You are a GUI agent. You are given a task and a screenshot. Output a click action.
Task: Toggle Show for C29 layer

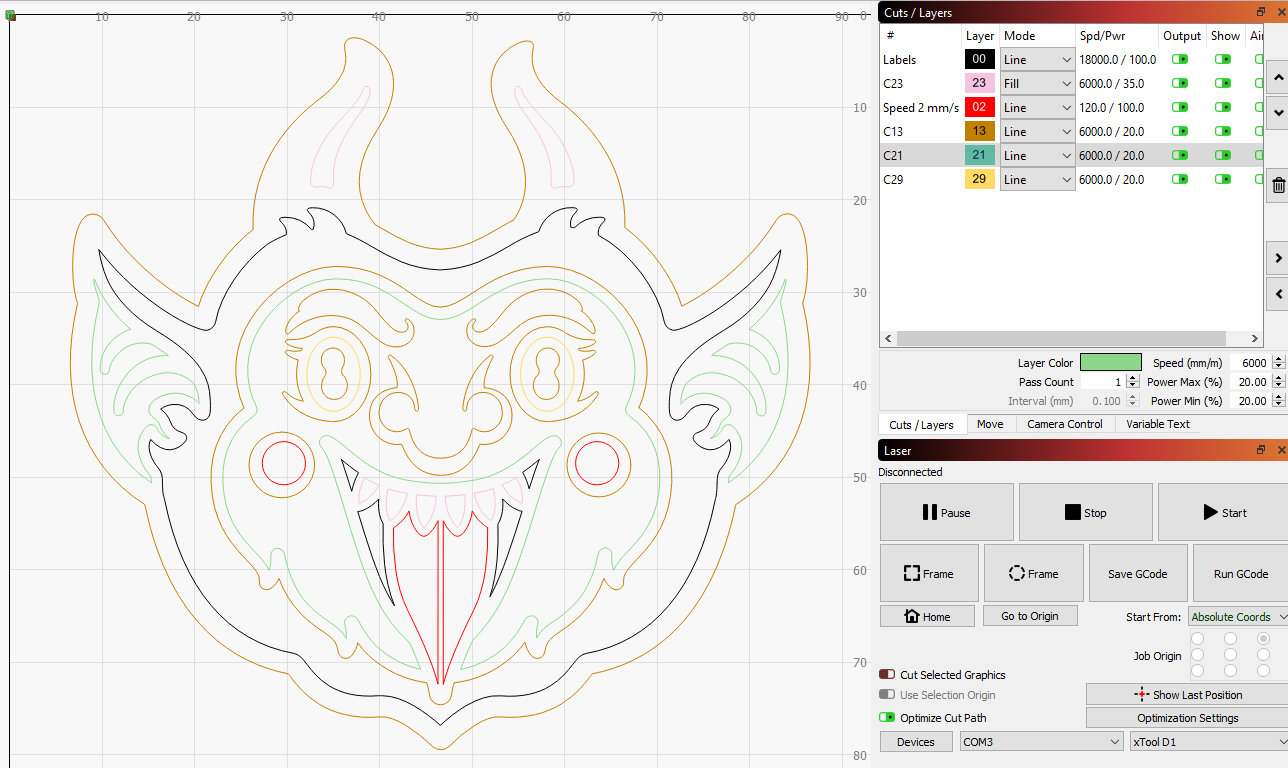tap(1223, 179)
